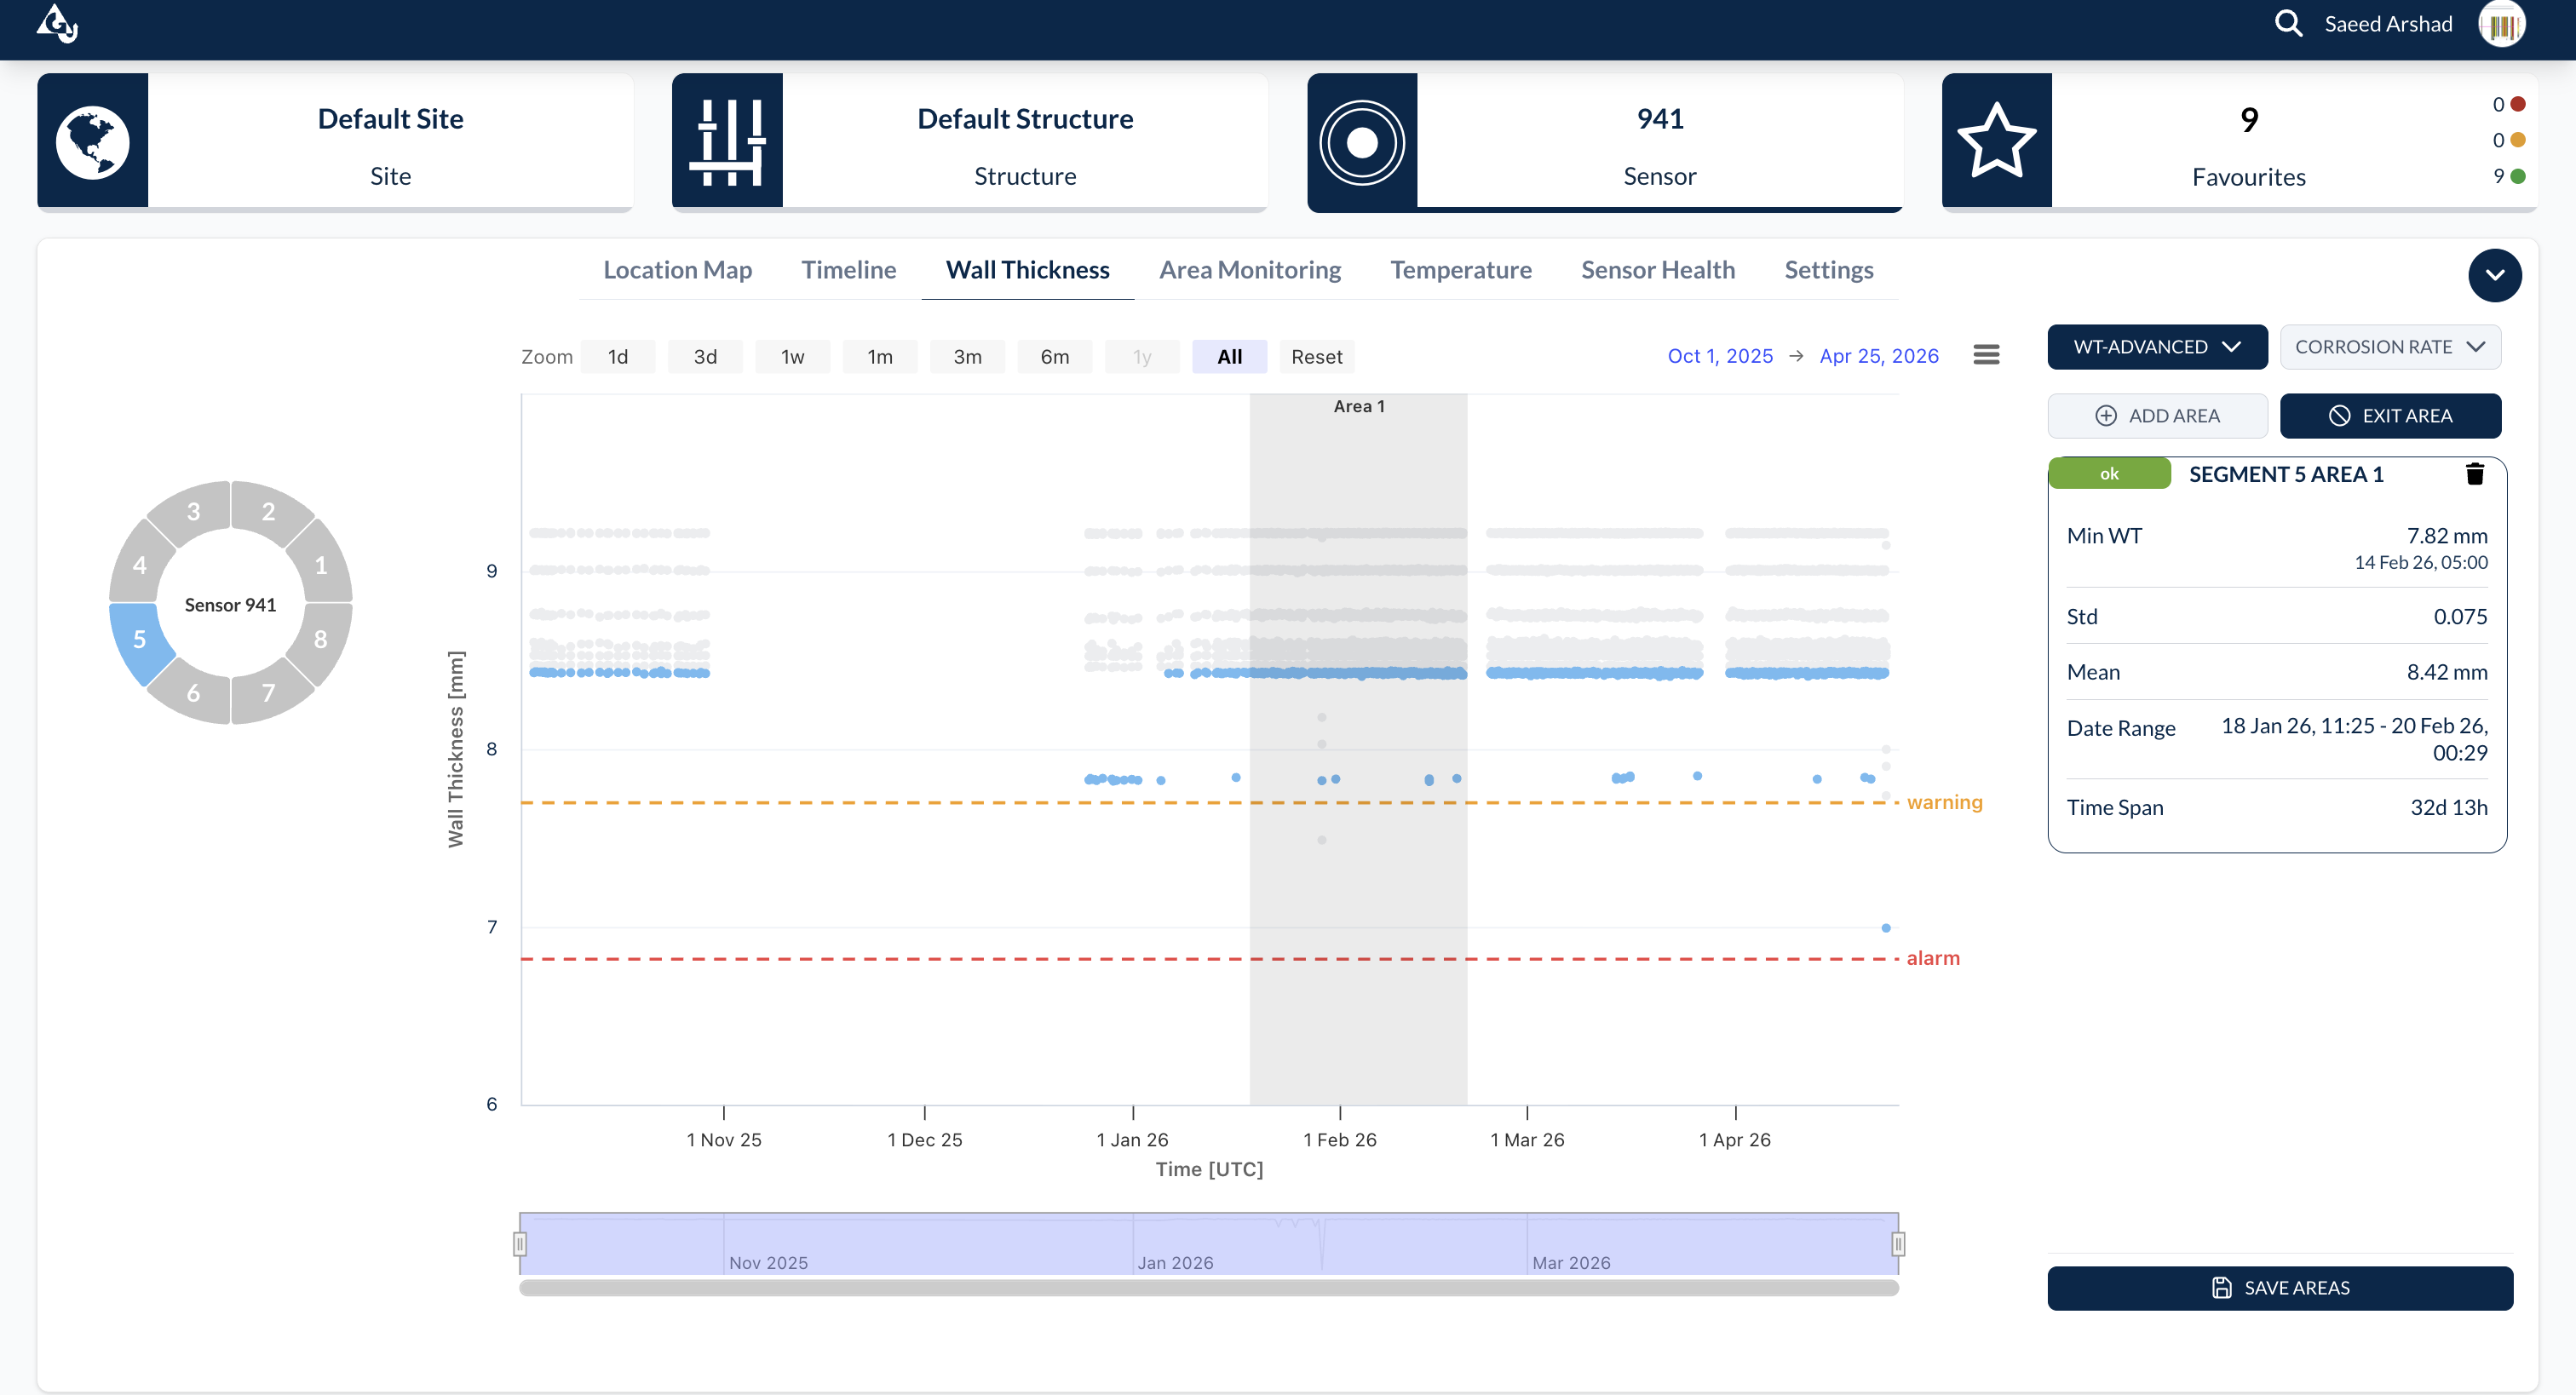Click the Mean value 8.42 mm
Viewport: 2576px width, 1395px height.
2446,672
